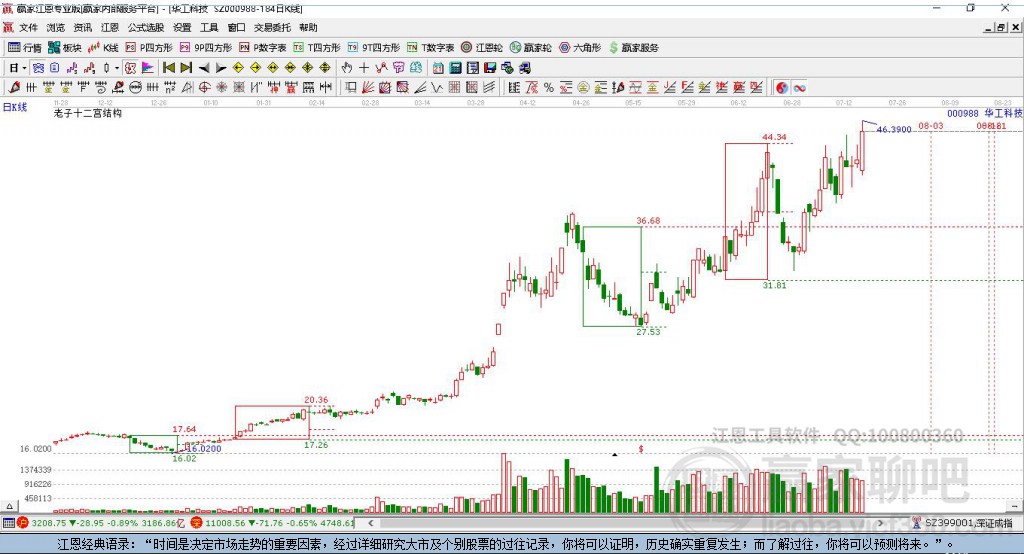
Task: Click the 27.53 low price label
Action: click(648, 332)
